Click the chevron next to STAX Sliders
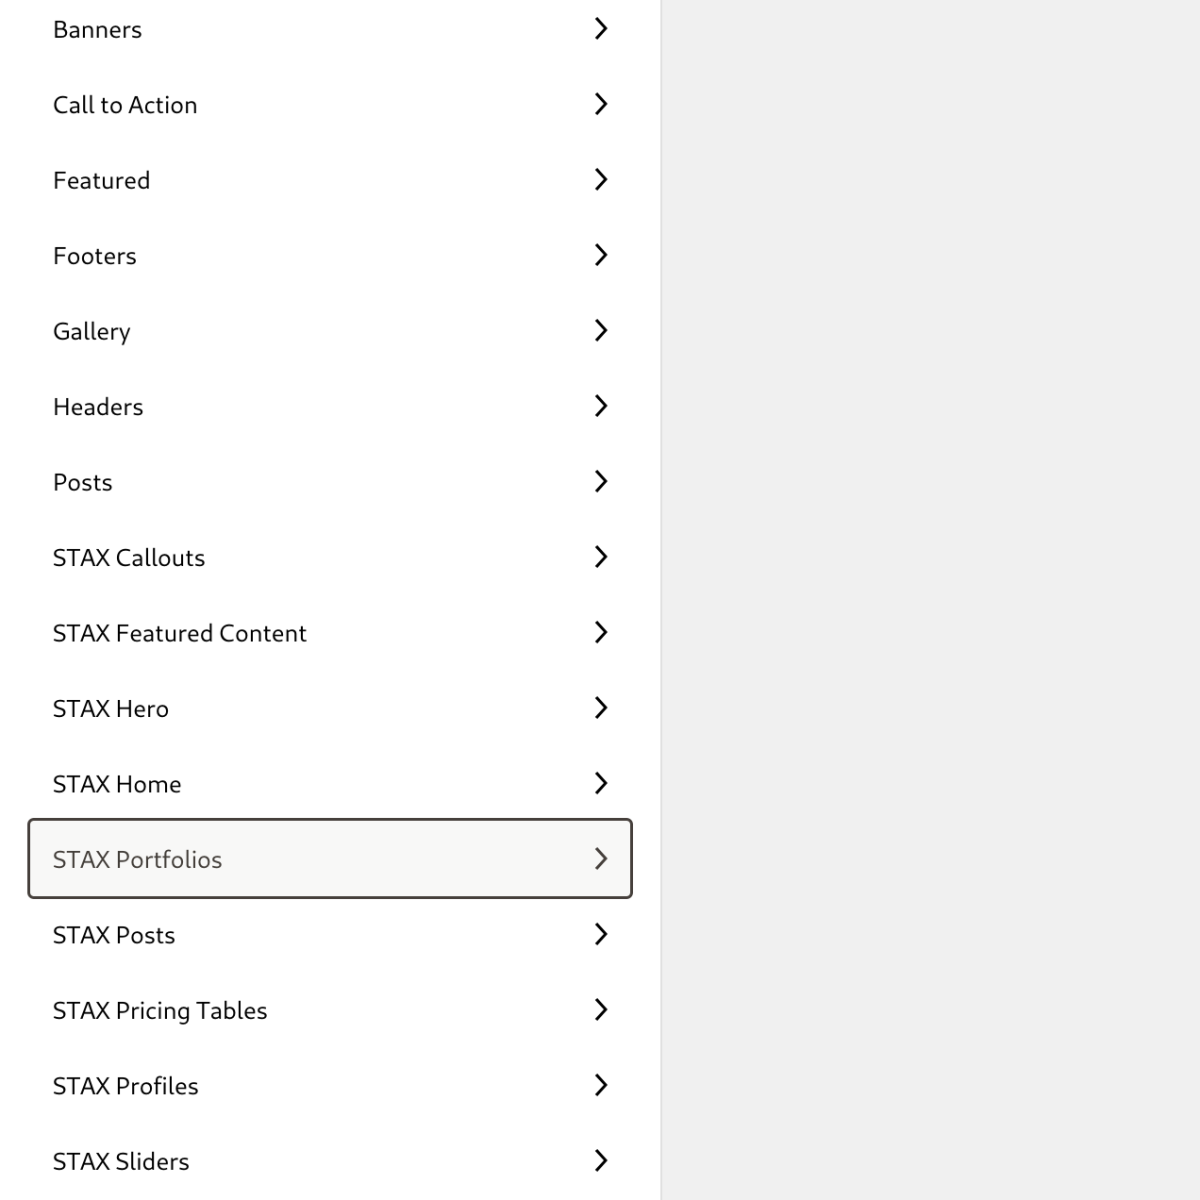The width and height of the screenshot is (1200, 1200). pos(600,1161)
